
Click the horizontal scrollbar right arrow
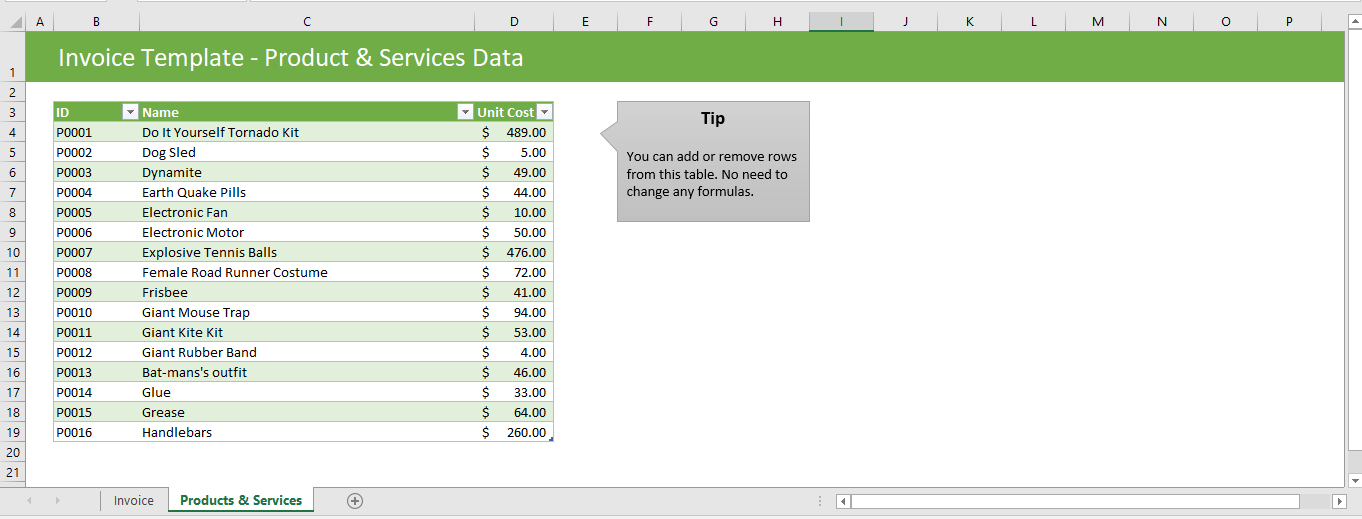point(1339,501)
